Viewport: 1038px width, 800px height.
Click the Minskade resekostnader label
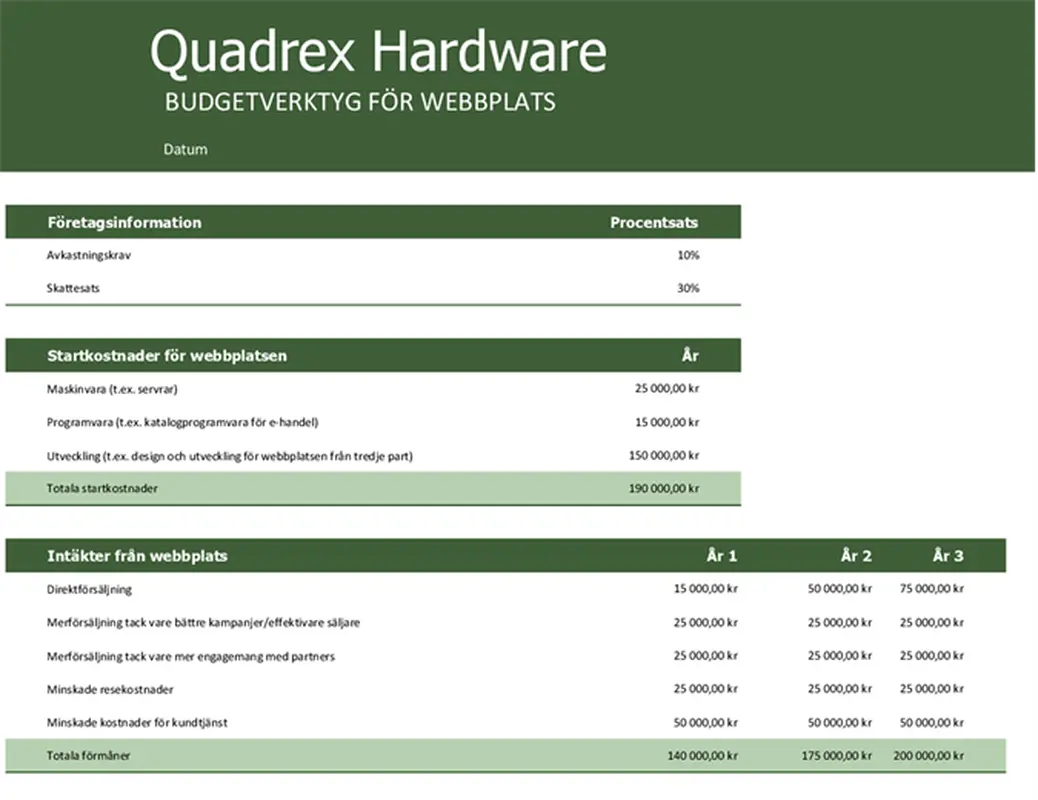[110, 689]
